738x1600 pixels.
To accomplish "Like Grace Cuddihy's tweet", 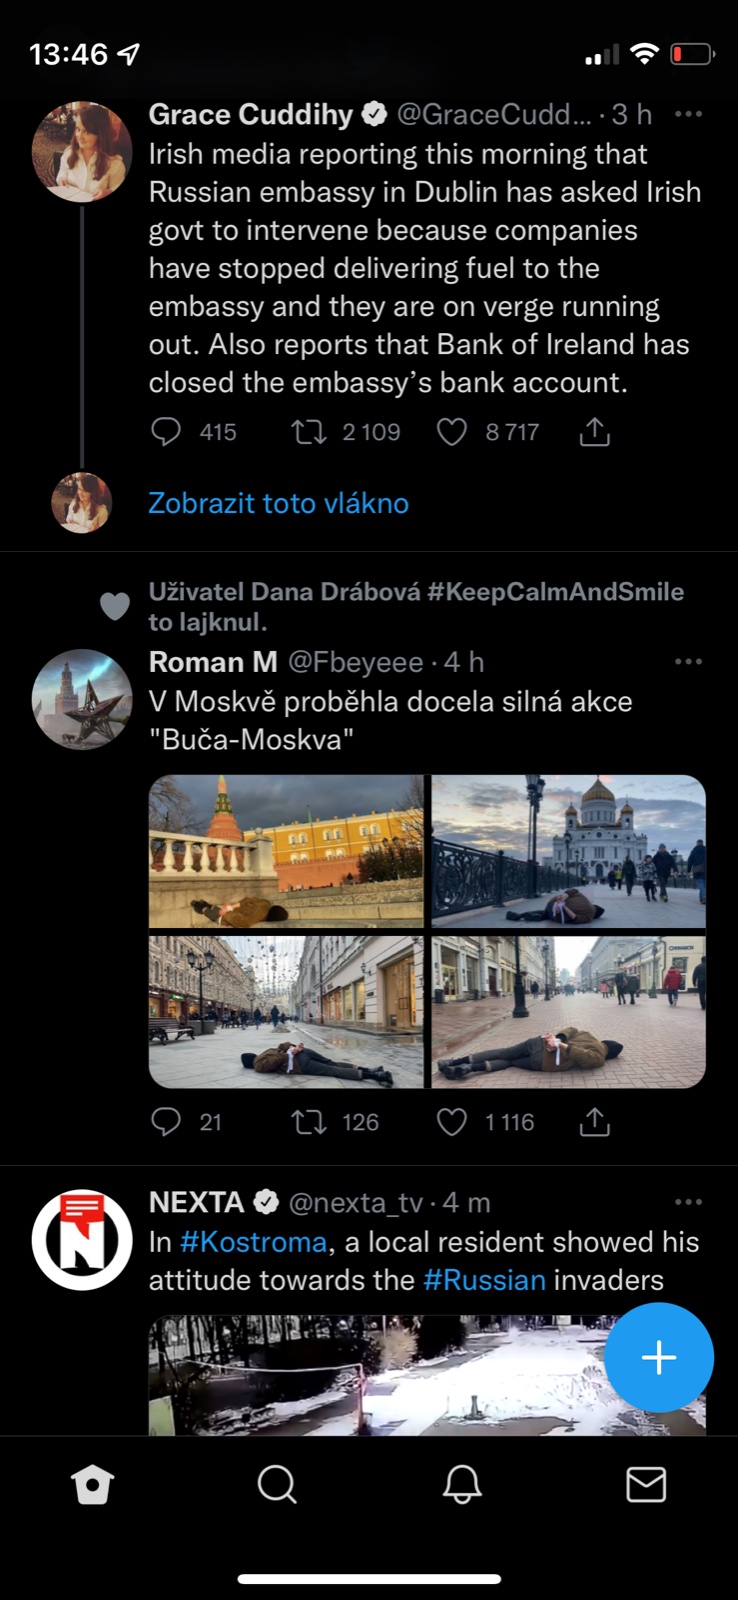I will point(452,432).
